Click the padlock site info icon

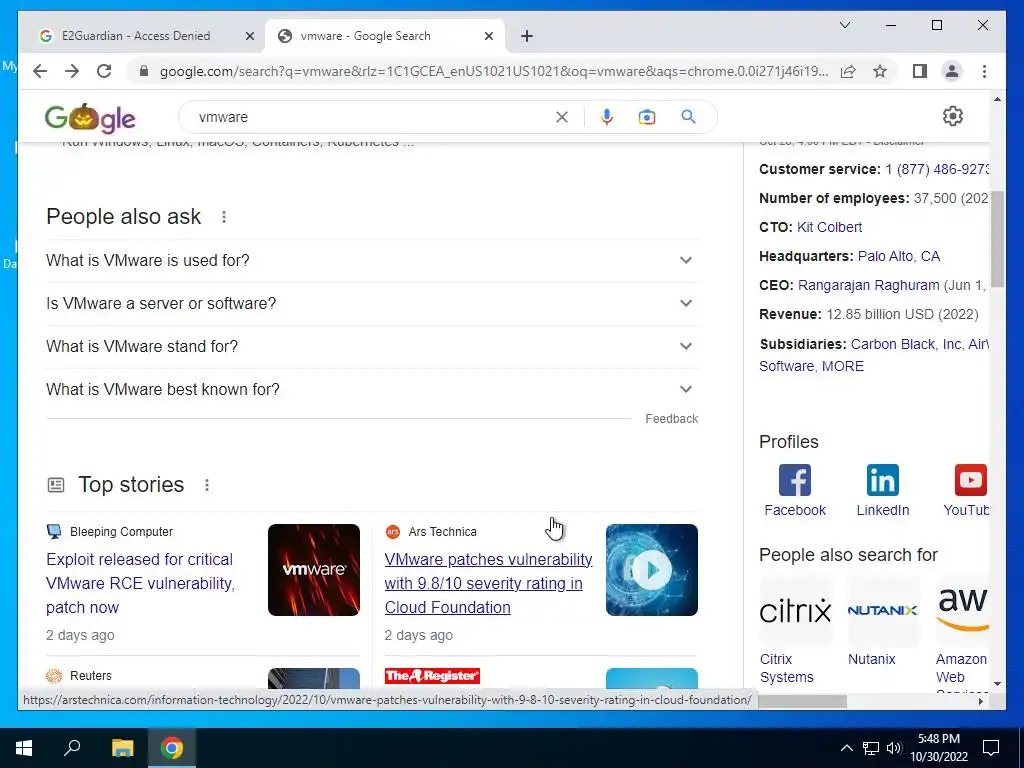click(144, 71)
